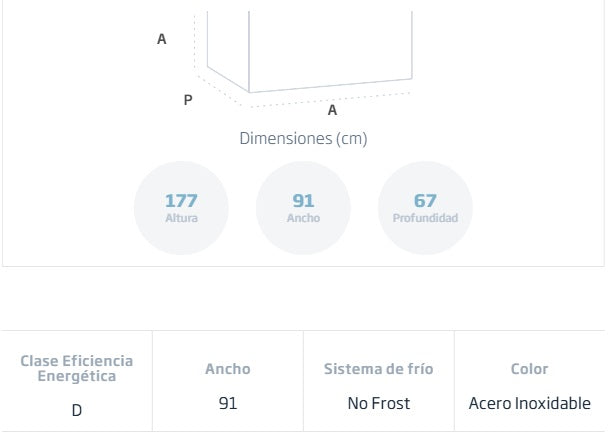The height and width of the screenshot is (433, 615).
Task: Click the Acero Inoxidable color value
Action: point(530,404)
